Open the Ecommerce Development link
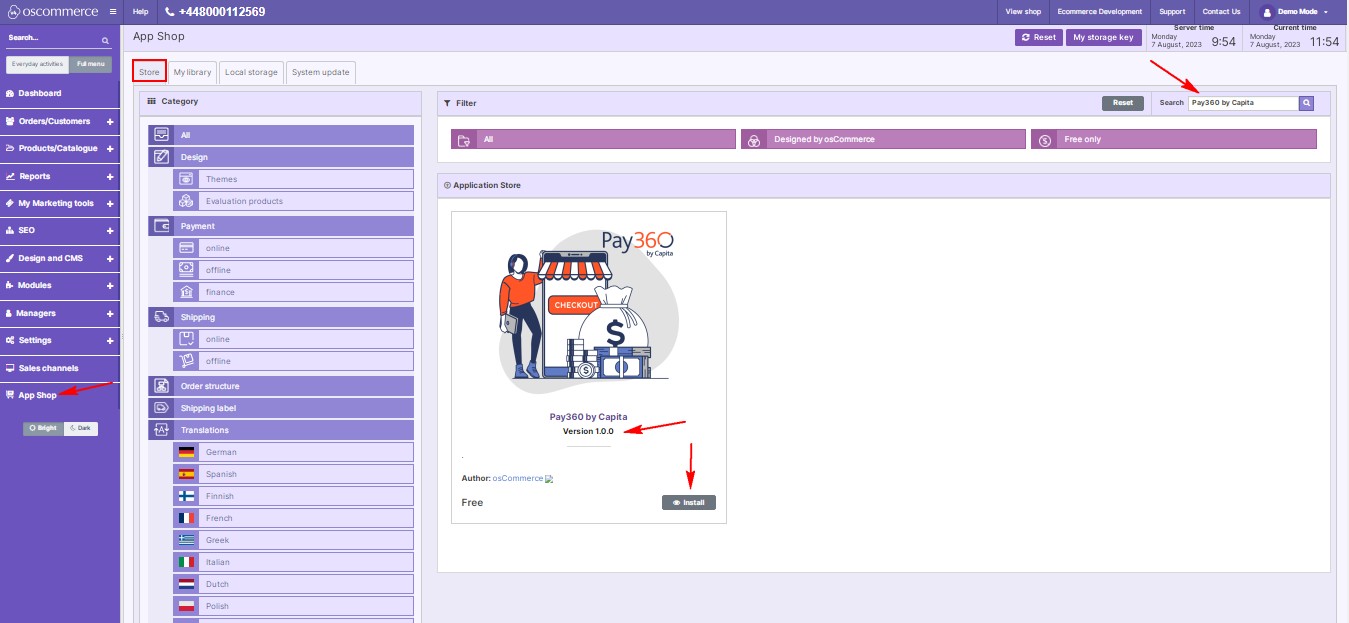This screenshot has height=623, width=1349. click(1099, 11)
